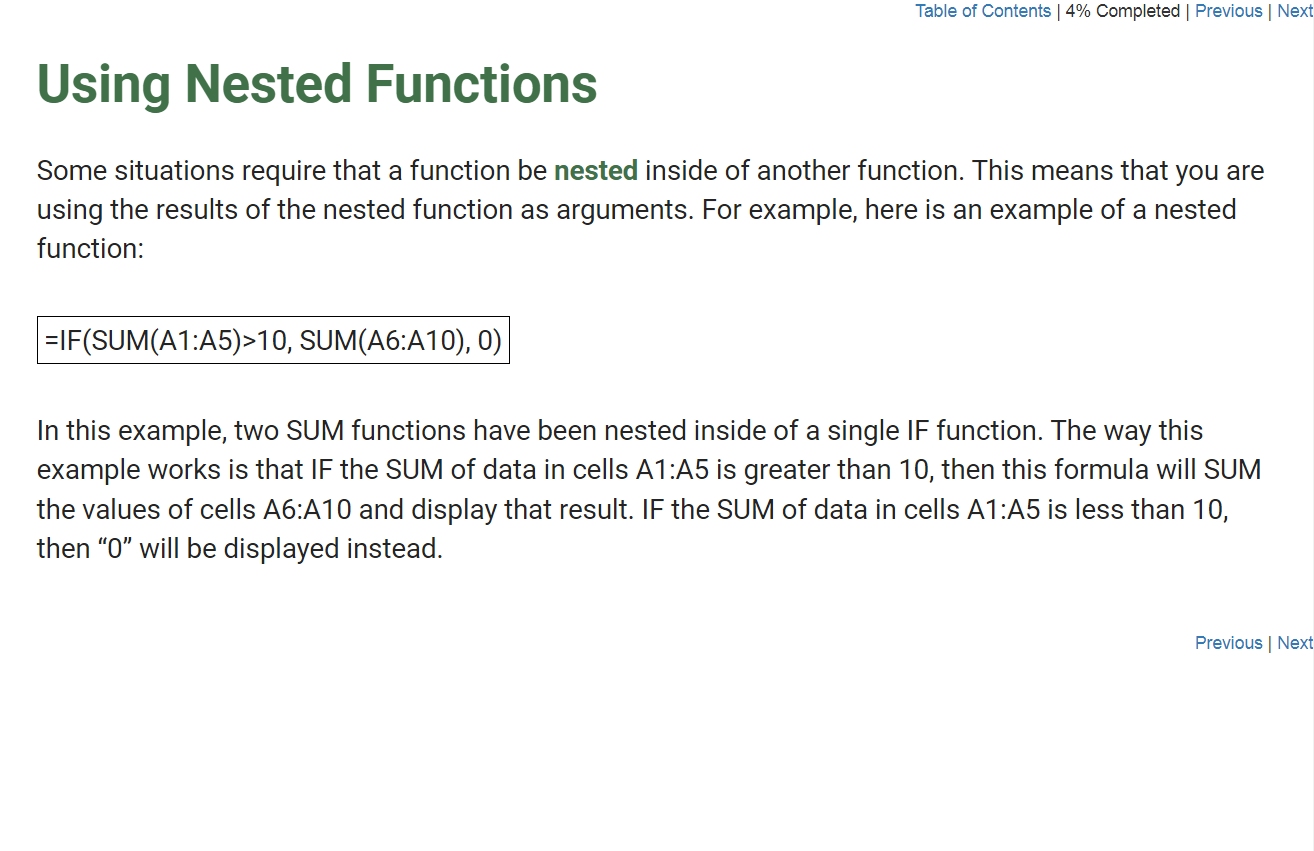This screenshot has width=1314, height=851.
Task: Click the word Using in the heading
Action: click(104, 84)
